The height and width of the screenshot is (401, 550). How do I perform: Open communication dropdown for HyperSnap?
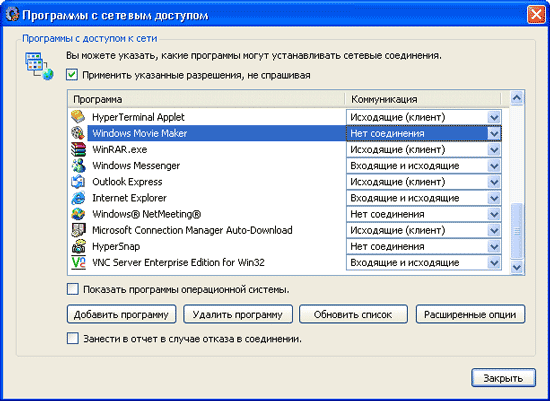click(x=494, y=246)
